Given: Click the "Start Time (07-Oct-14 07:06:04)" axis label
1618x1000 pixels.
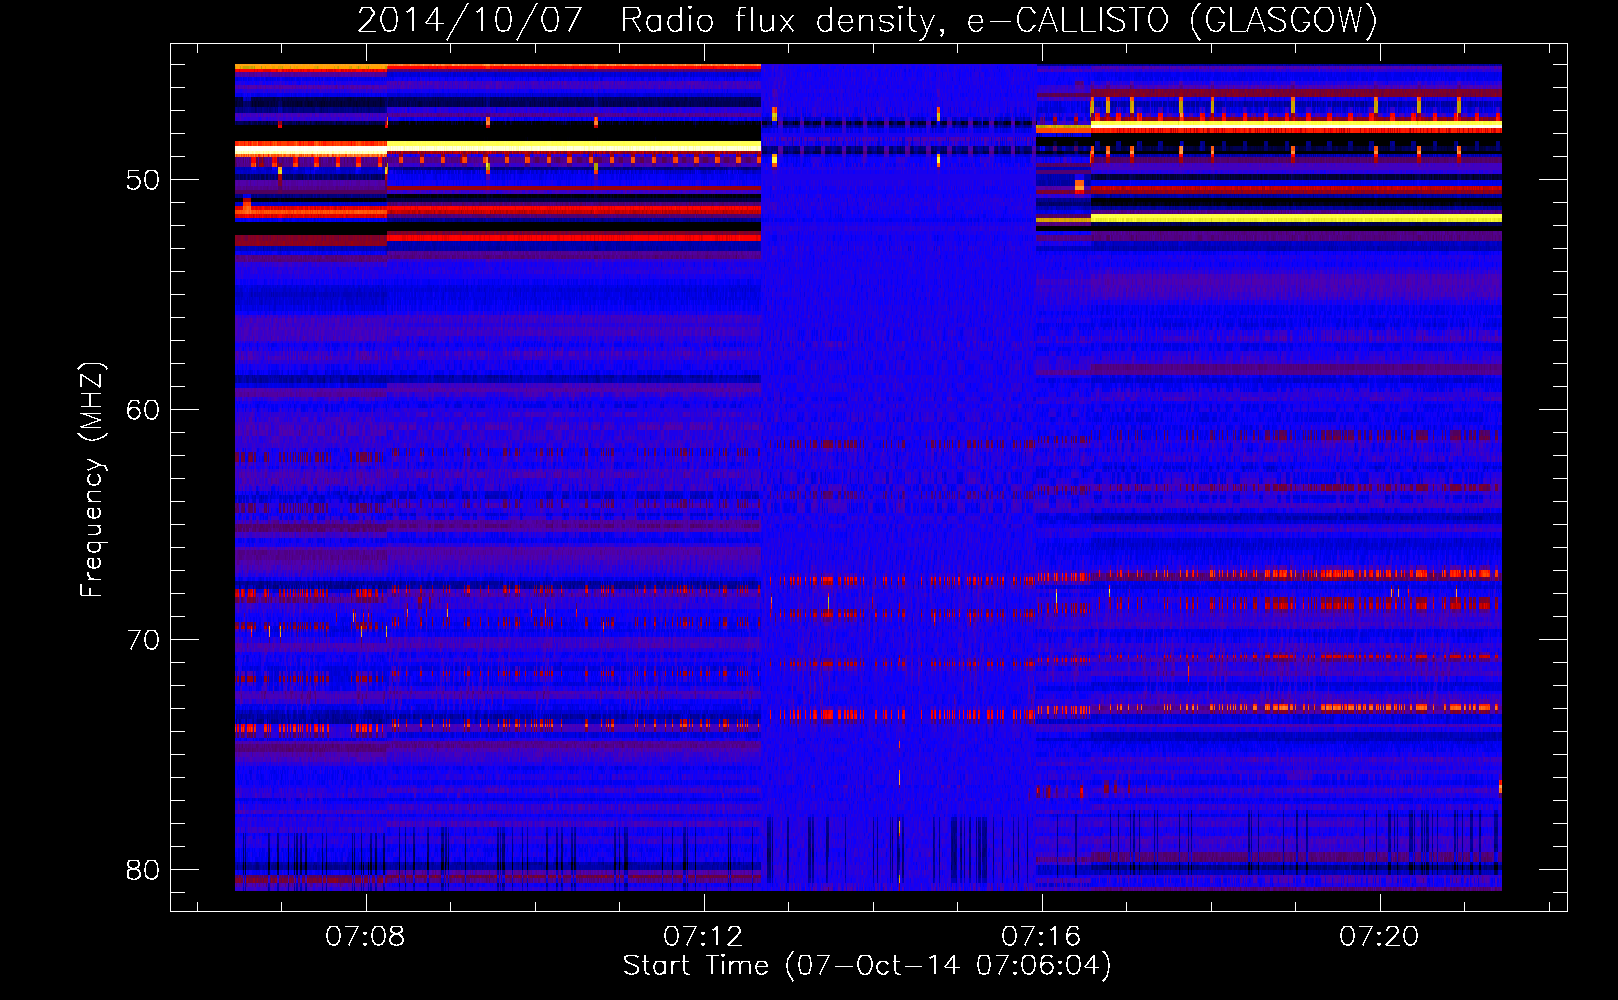Looking at the screenshot, I should click(867, 966).
